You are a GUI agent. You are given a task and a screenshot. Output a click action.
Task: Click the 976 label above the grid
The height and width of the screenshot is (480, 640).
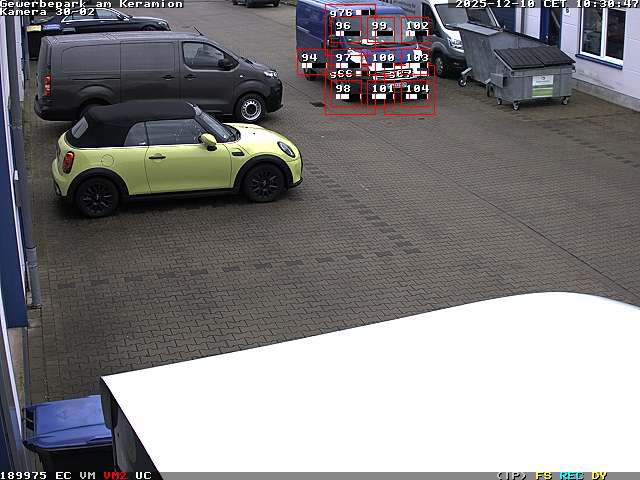341,13
